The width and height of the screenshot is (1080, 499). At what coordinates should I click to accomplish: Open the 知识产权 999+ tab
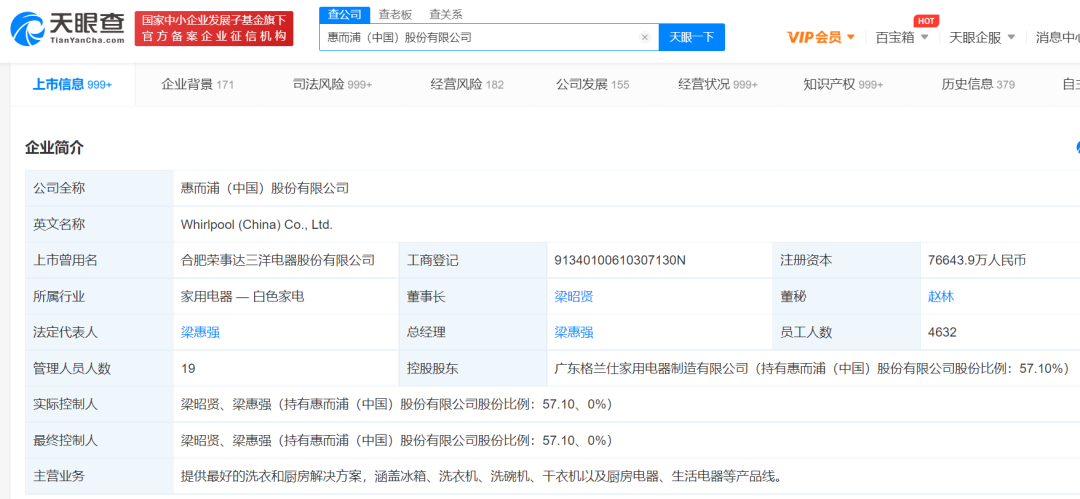click(843, 85)
